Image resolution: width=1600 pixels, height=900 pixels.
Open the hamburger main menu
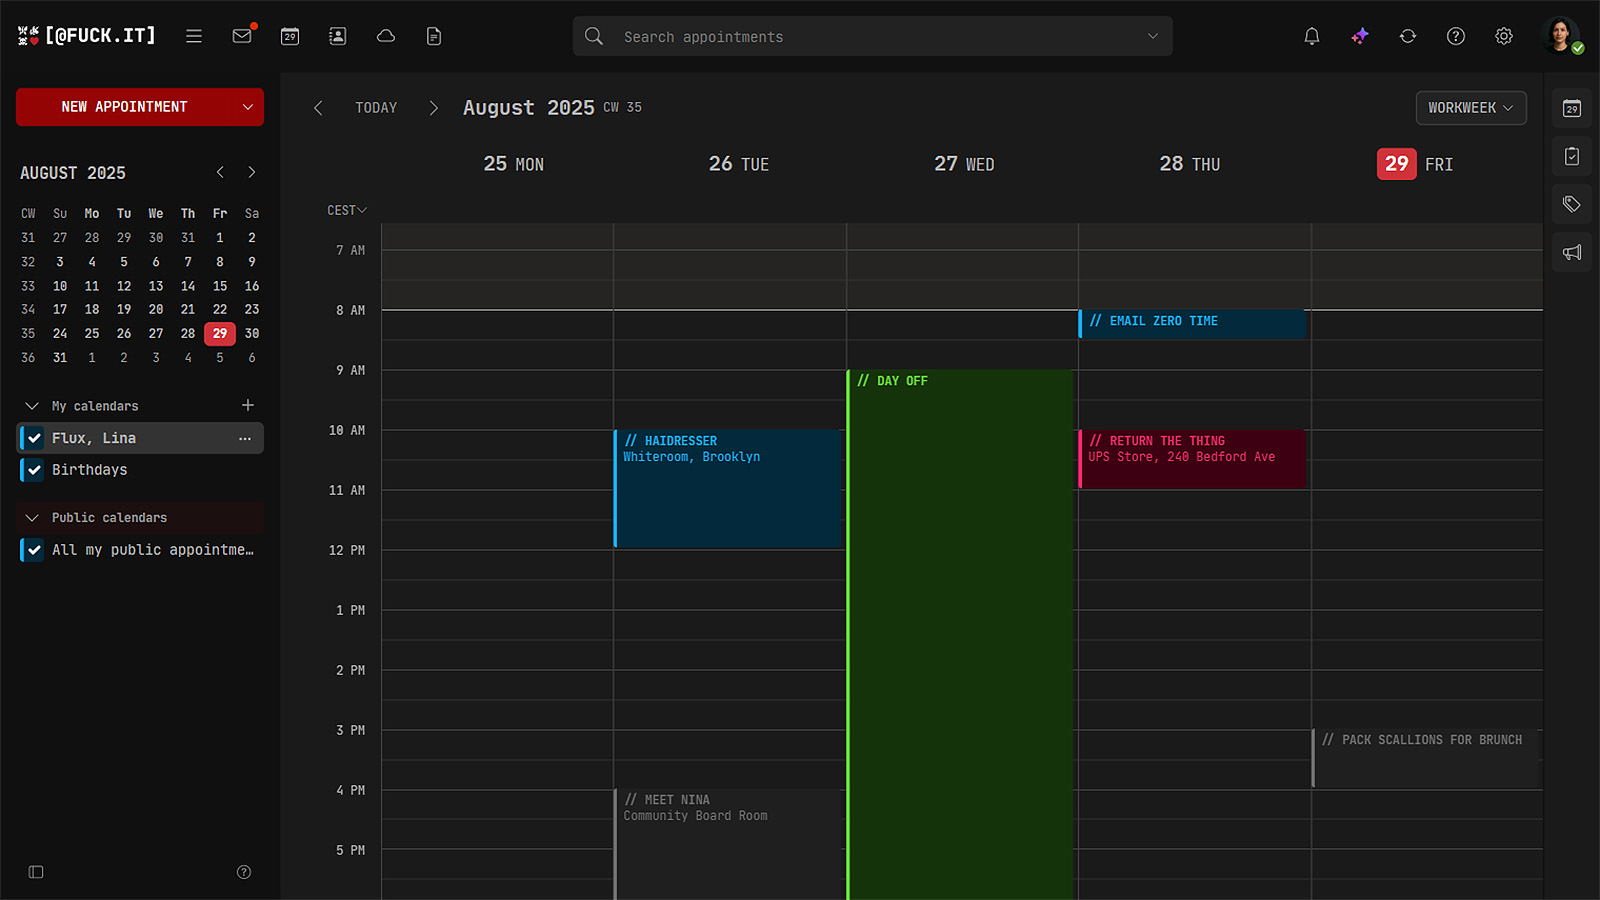194,36
